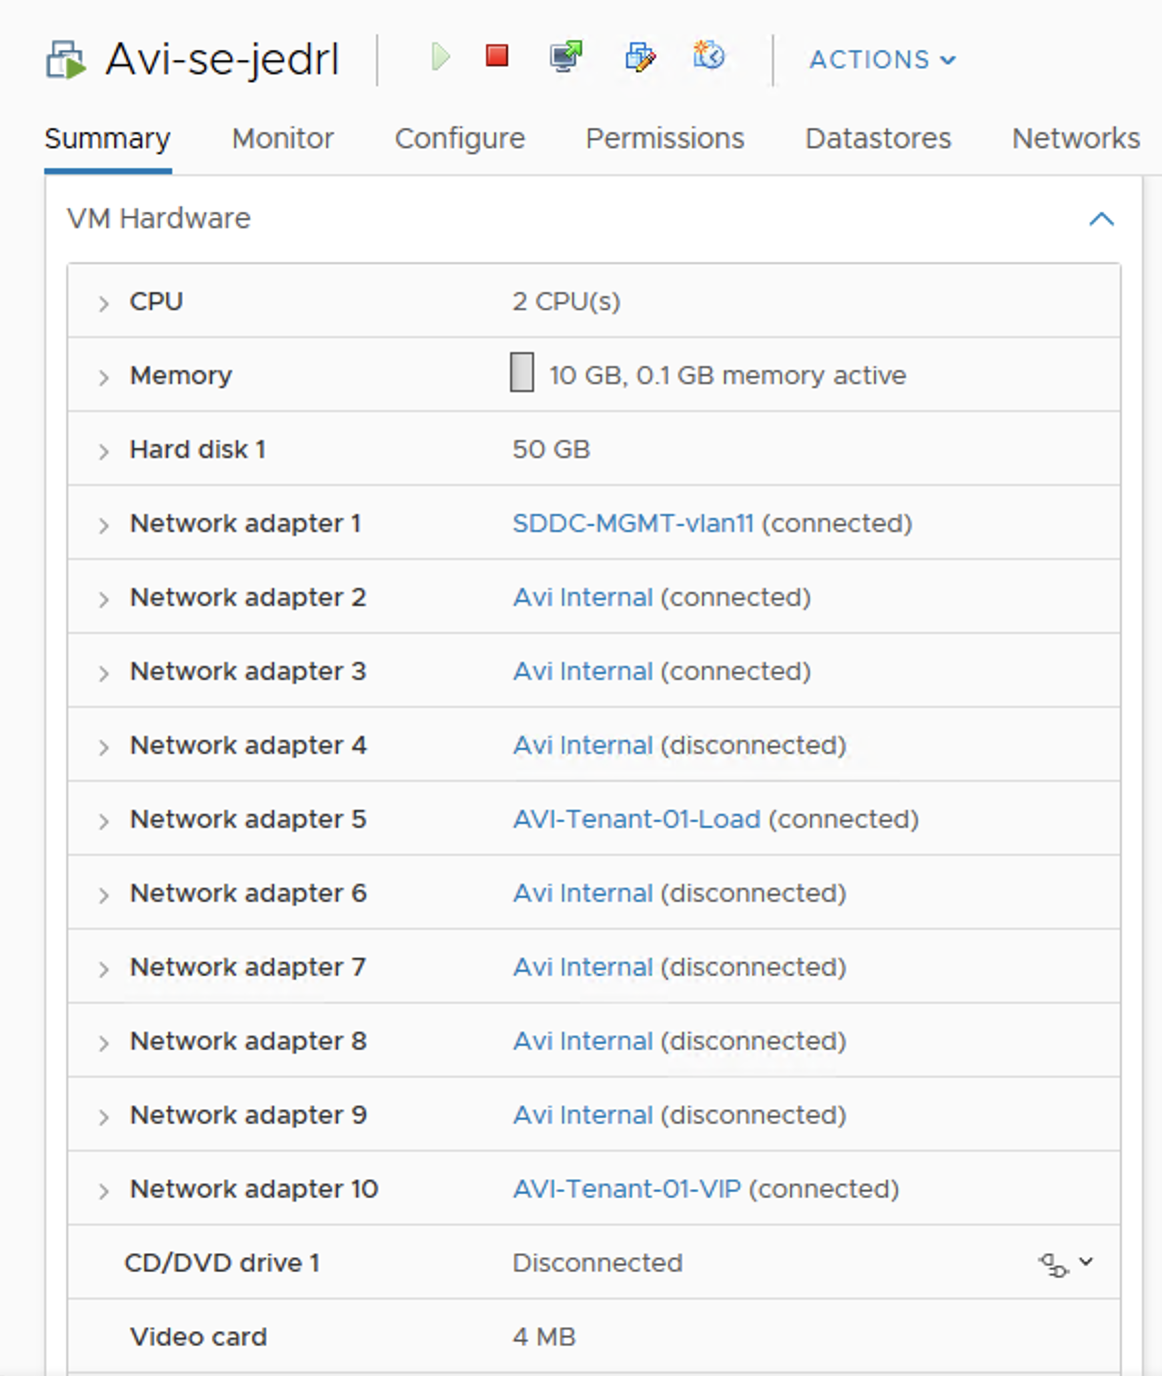The width and height of the screenshot is (1162, 1376).
Task: Click the 50 GB hard disk value
Action: tap(551, 449)
